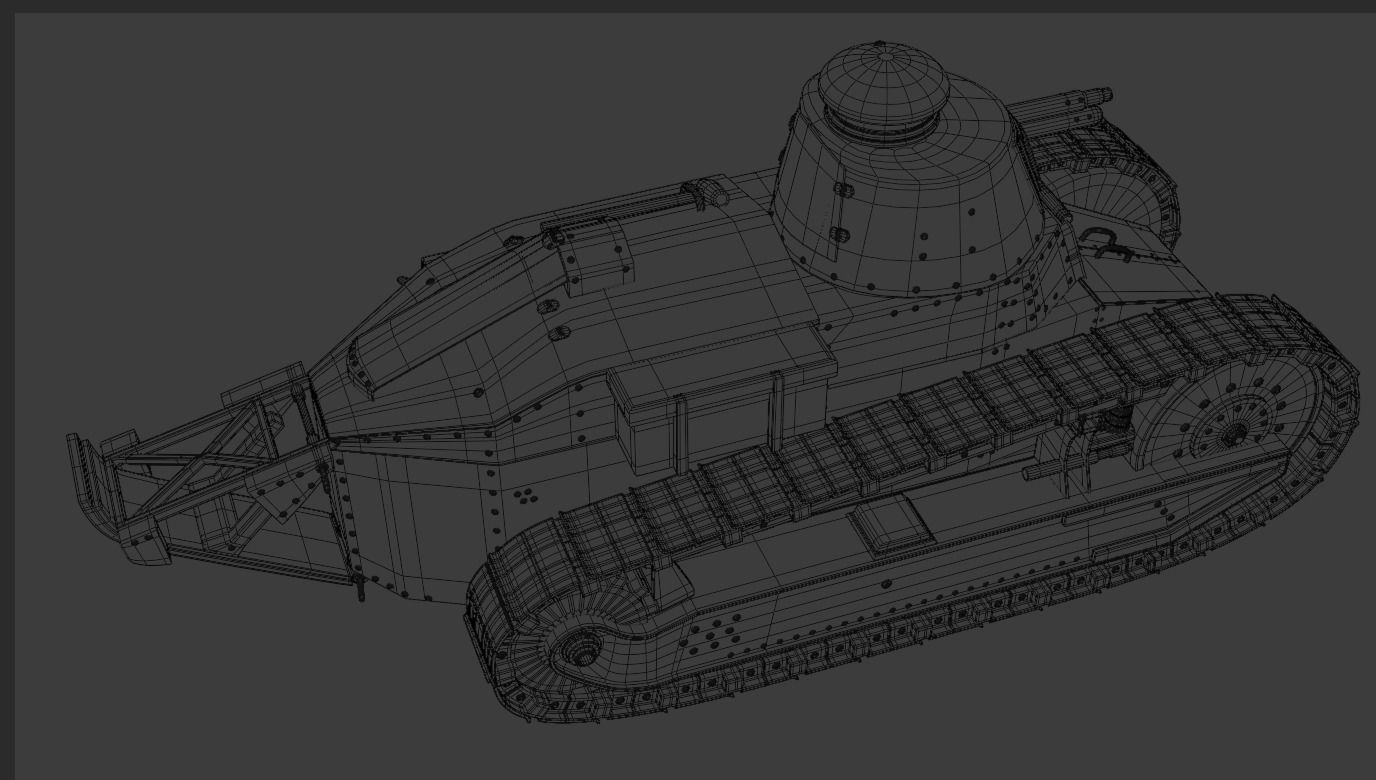Select the storage box on the hull side
This screenshot has width=1376, height=780.
[722, 400]
